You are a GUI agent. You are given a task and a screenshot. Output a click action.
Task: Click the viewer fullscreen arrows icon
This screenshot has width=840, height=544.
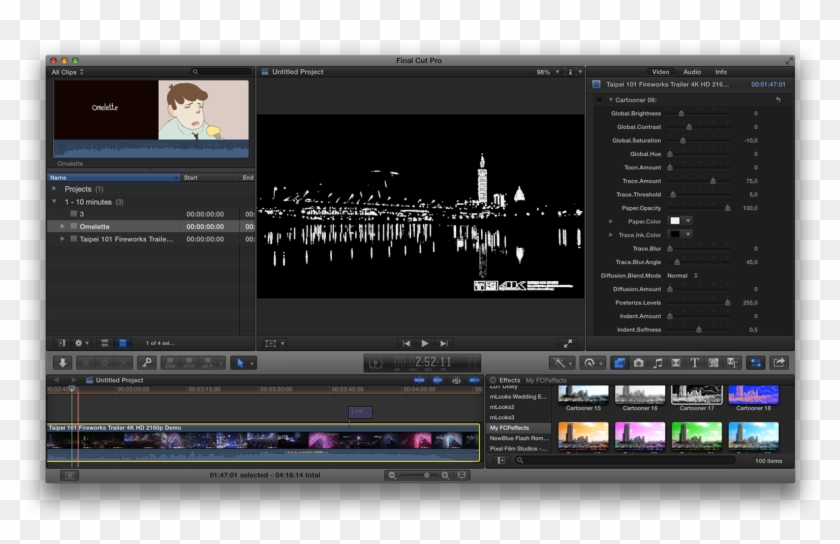567,344
